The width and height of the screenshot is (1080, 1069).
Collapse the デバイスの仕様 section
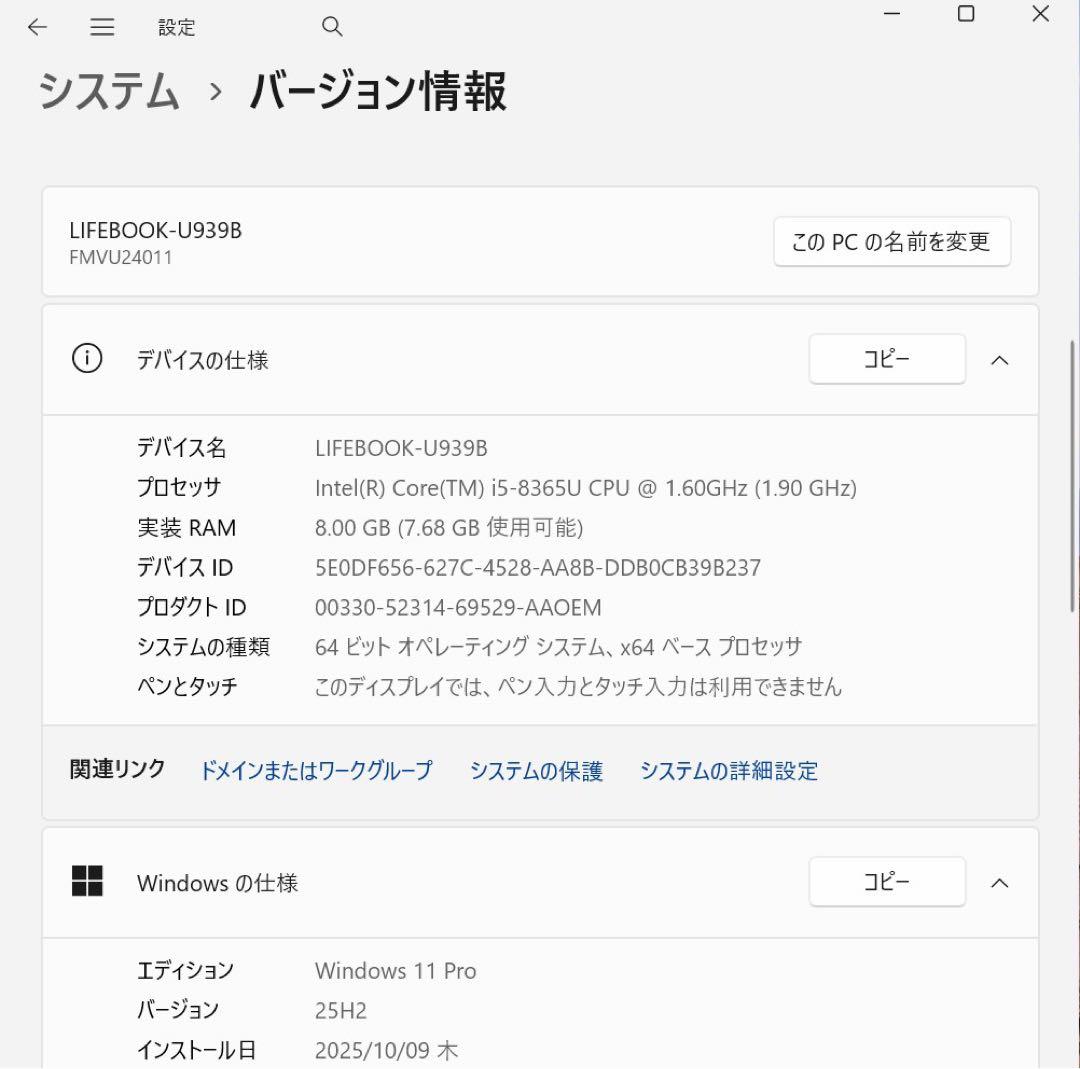tap(1000, 360)
